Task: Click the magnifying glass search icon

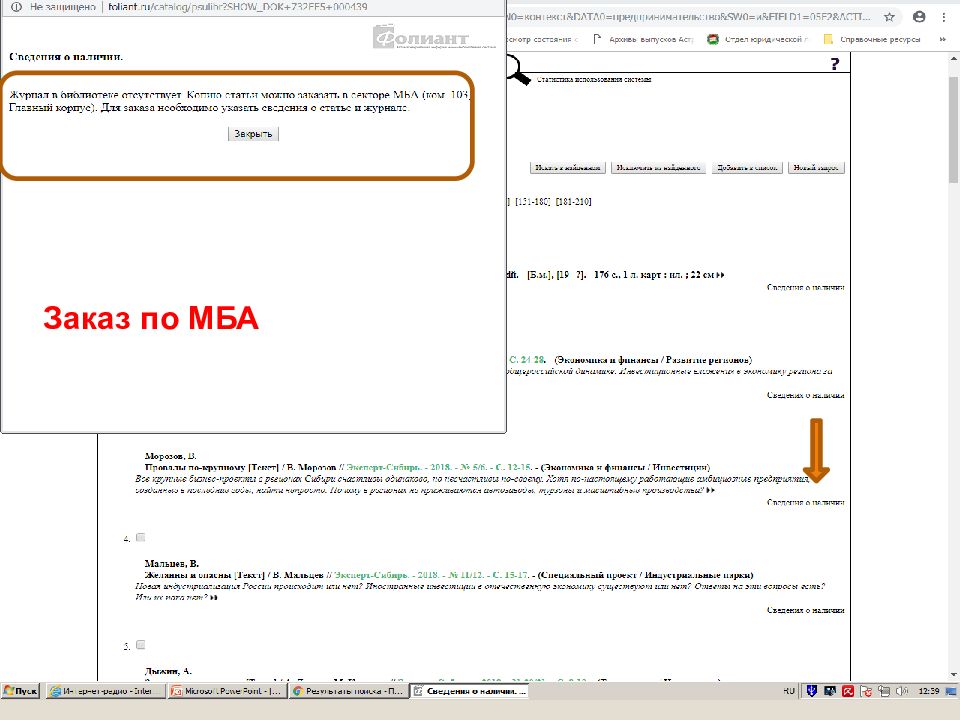Action: (517, 70)
